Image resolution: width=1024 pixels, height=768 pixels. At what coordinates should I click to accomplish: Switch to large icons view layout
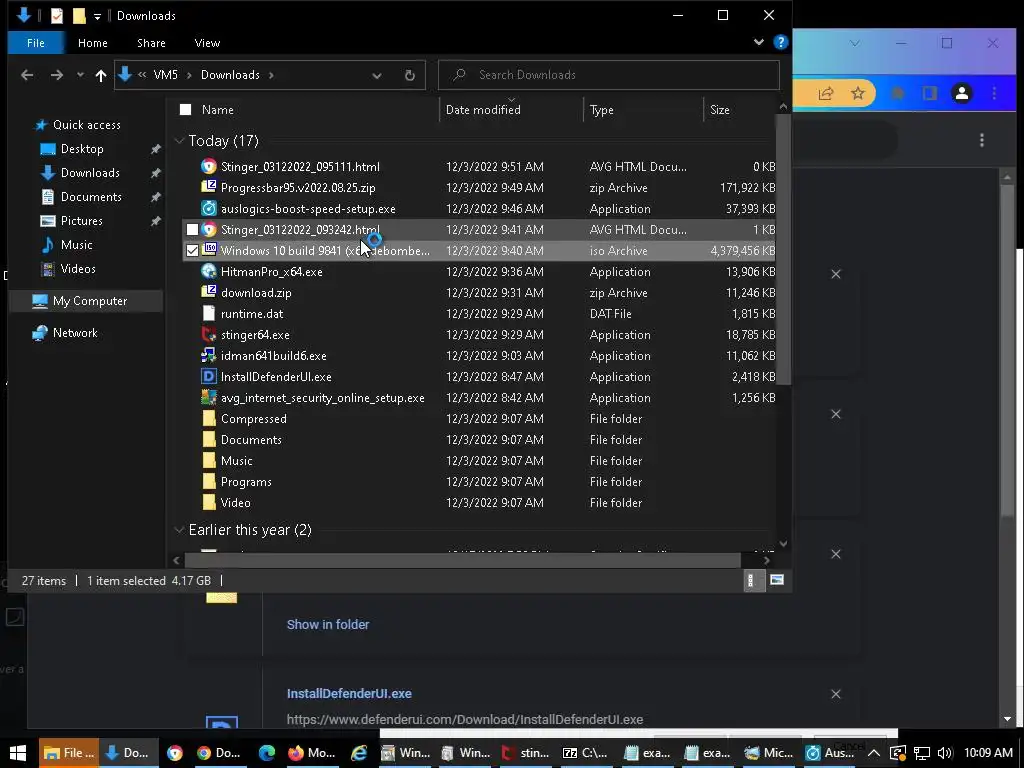click(x=777, y=580)
